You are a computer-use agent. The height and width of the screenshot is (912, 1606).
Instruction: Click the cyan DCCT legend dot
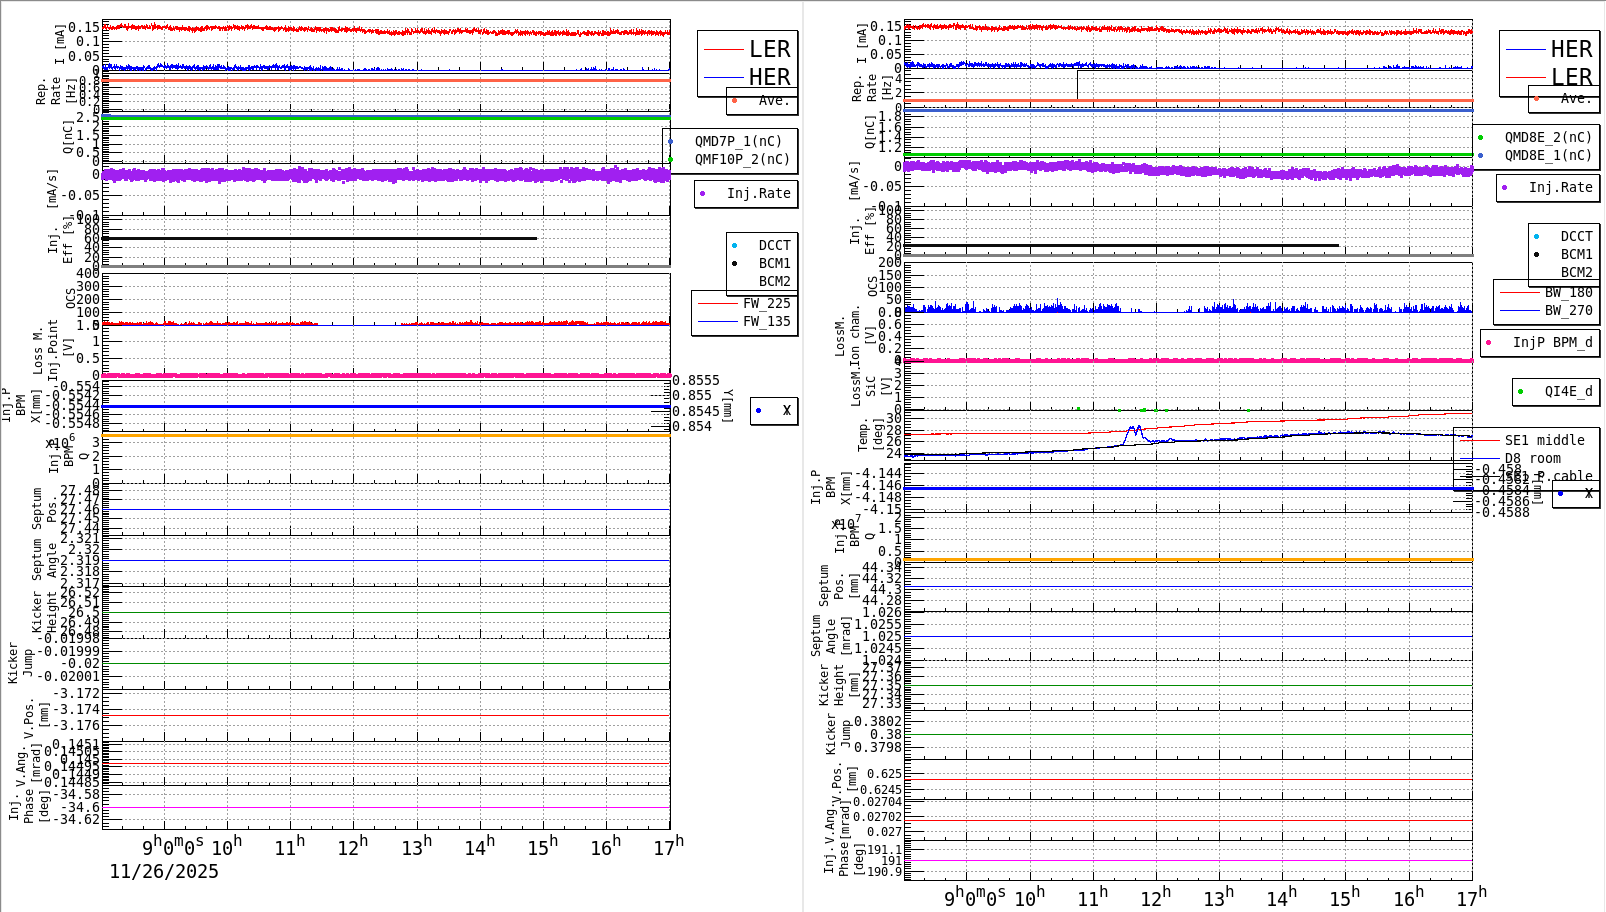[737, 244]
